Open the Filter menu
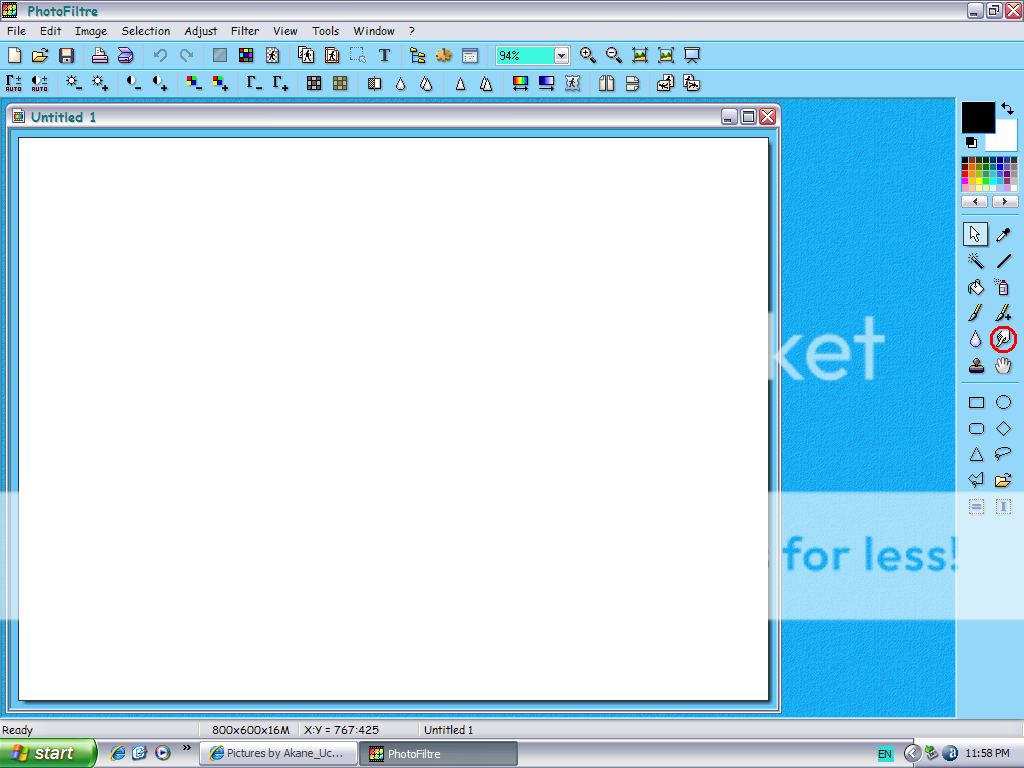This screenshot has height=768, width=1024. pyautogui.click(x=244, y=31)
